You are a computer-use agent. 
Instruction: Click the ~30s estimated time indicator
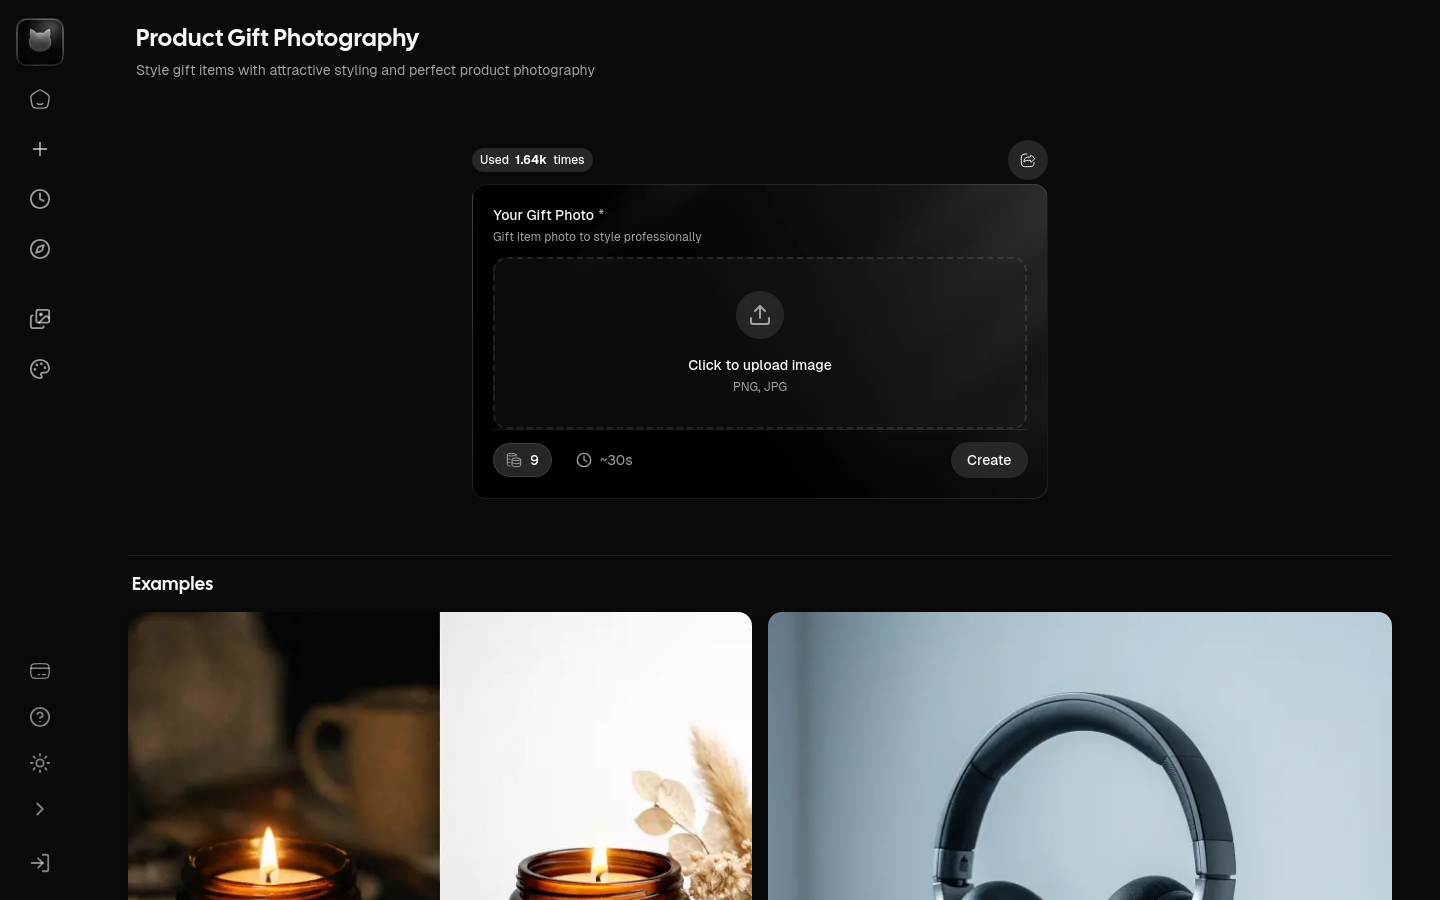604,460
